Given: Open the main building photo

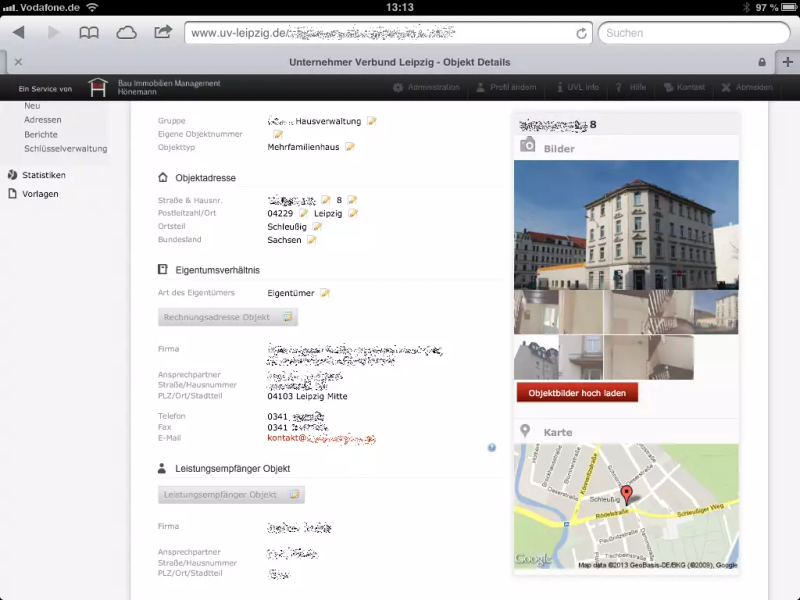Looking at the screenshot, I should click(626, 225).
